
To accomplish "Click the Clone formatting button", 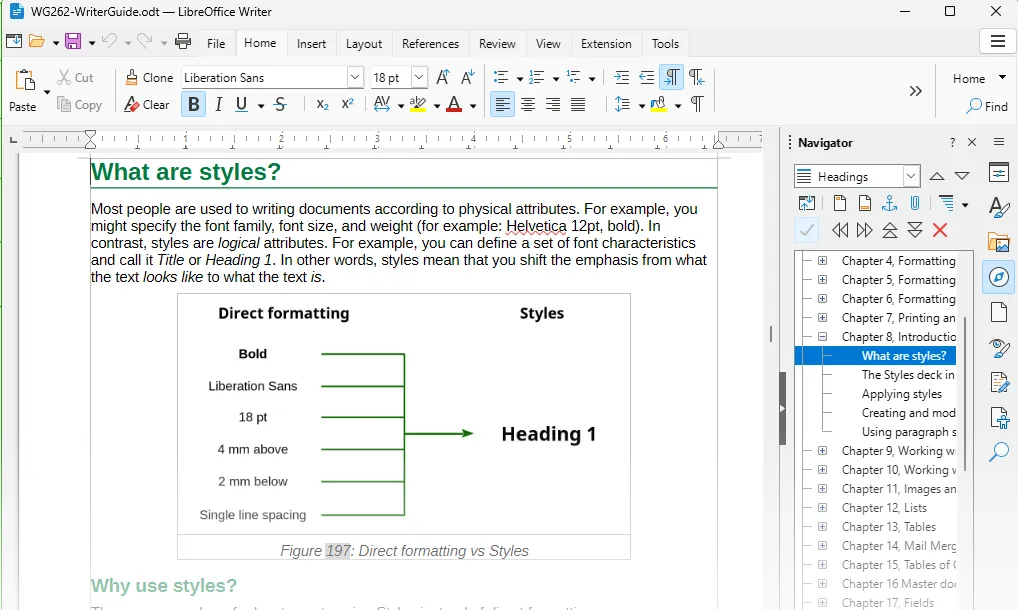I will 149,78.
